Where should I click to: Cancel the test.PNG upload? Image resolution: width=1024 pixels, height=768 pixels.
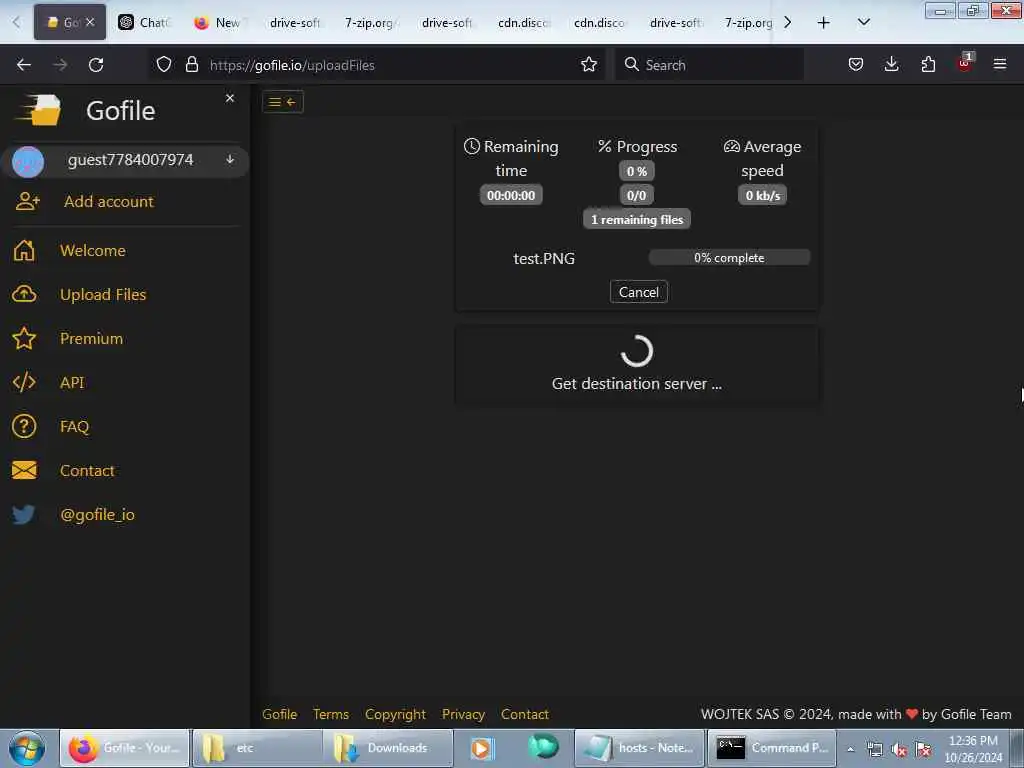click(x=639, y=292)
